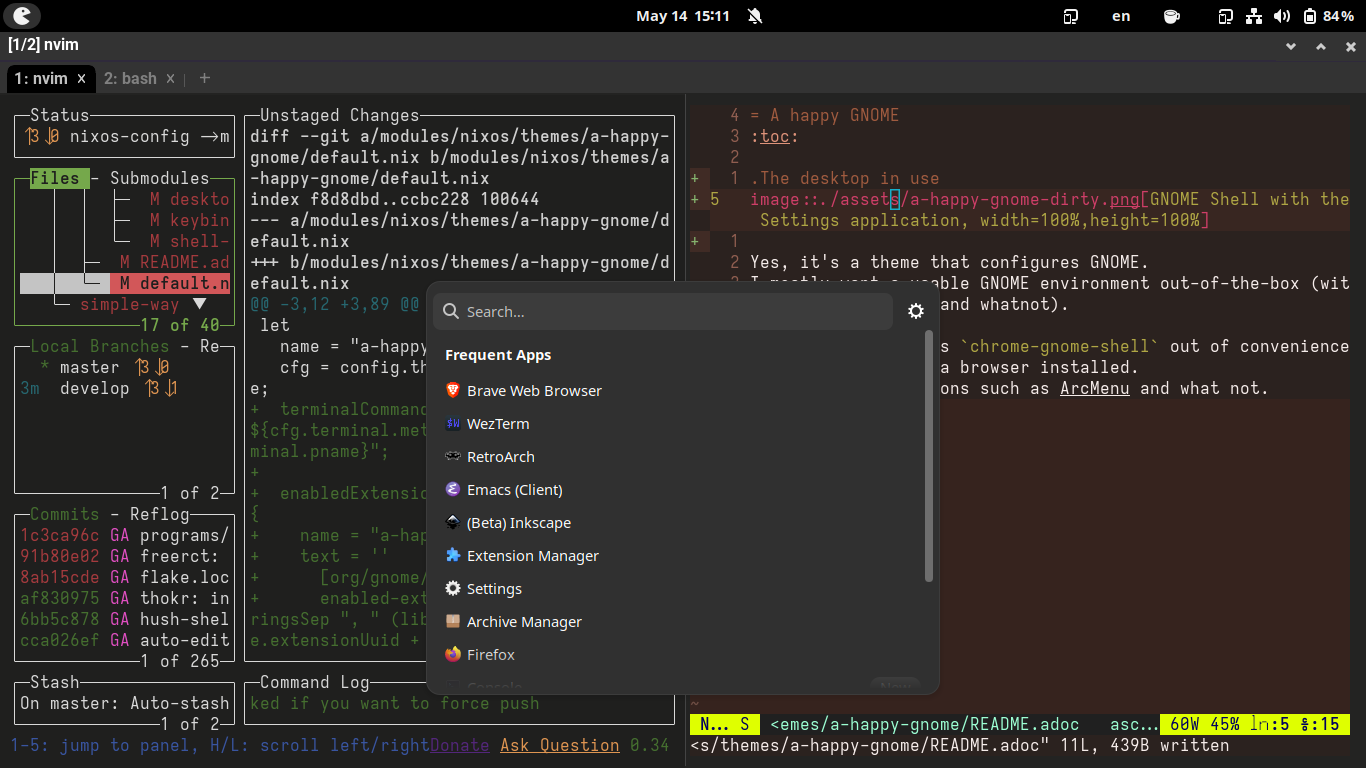Launch the (Beta) Inkscape app icon
The height and width of the screenshot is (768, 1366).
[x=453, y=522]
